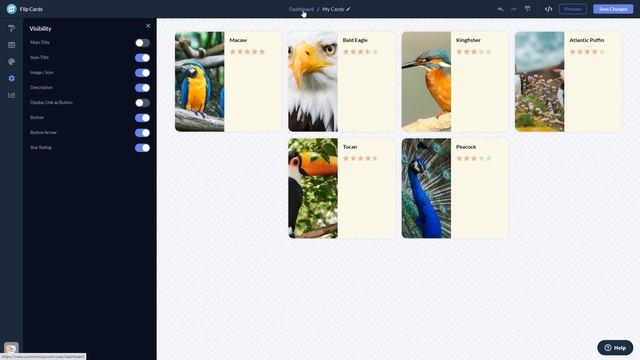Click the Tucan star rating
This screenshot has height=360, width=640.
point(360,158)
